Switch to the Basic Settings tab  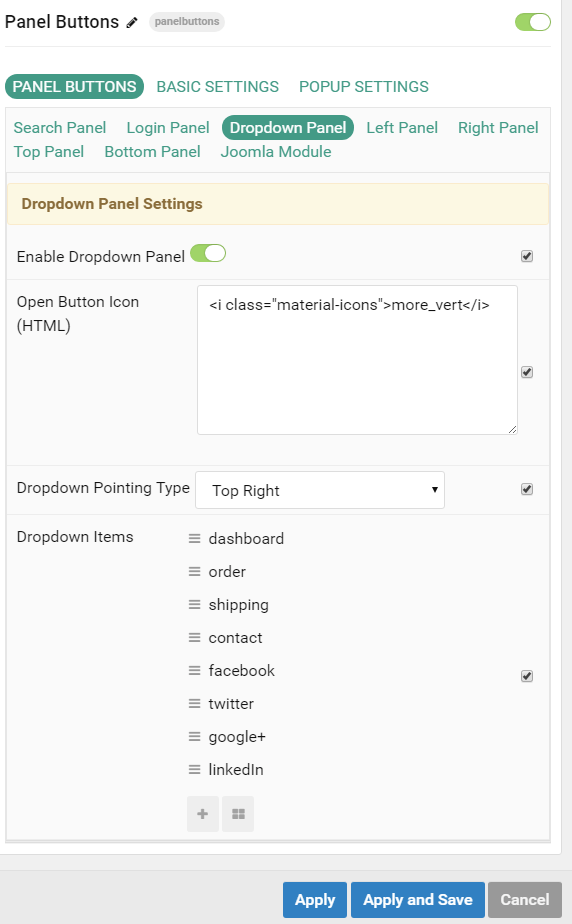(217, 87)
